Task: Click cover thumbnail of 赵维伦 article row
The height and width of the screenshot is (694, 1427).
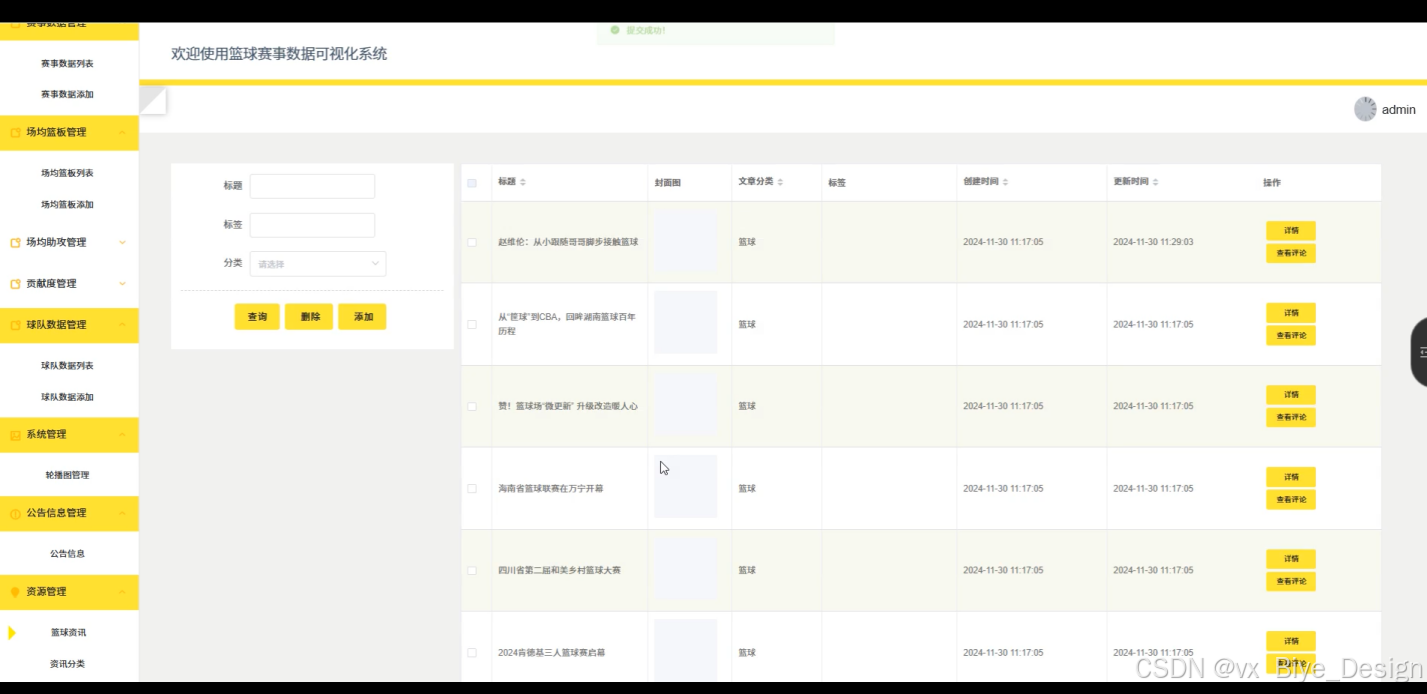Action: tap(685, 241)
